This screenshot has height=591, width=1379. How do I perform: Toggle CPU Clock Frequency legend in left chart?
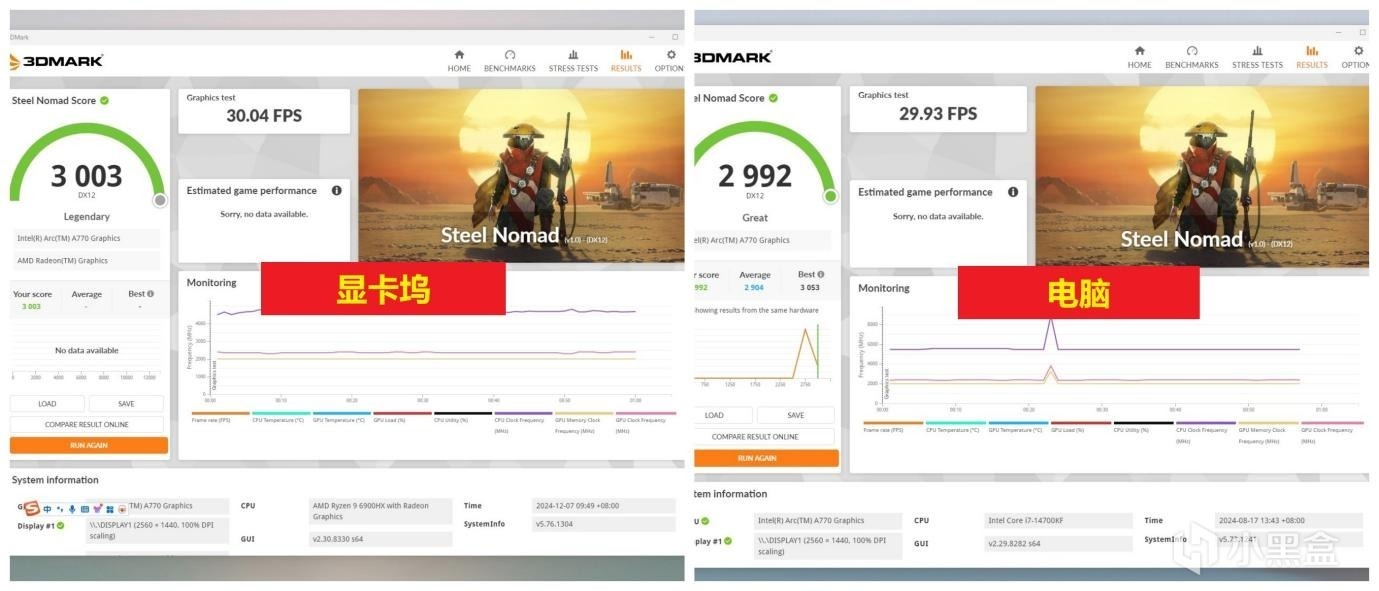[x=523, y=422]
